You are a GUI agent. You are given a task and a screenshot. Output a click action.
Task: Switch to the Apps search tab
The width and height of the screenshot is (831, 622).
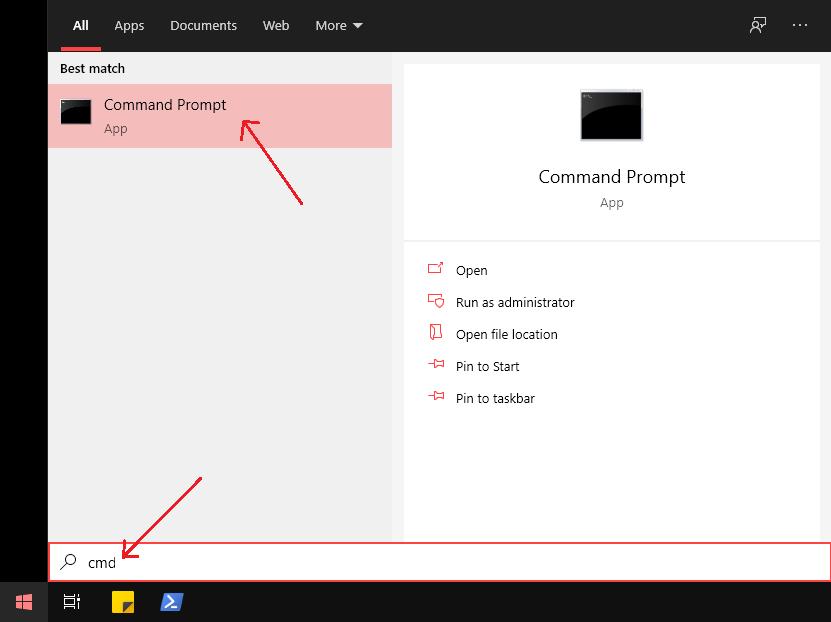129,25
